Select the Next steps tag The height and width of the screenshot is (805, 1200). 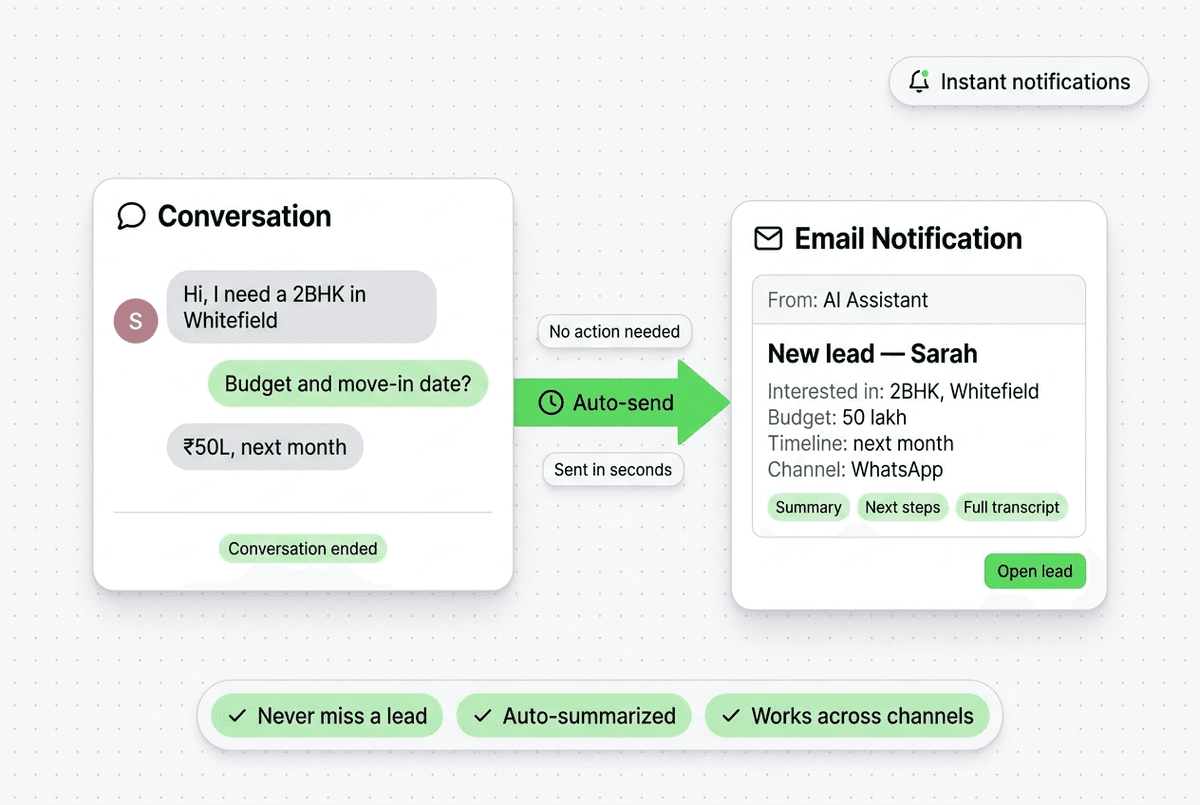click(902, 507)
